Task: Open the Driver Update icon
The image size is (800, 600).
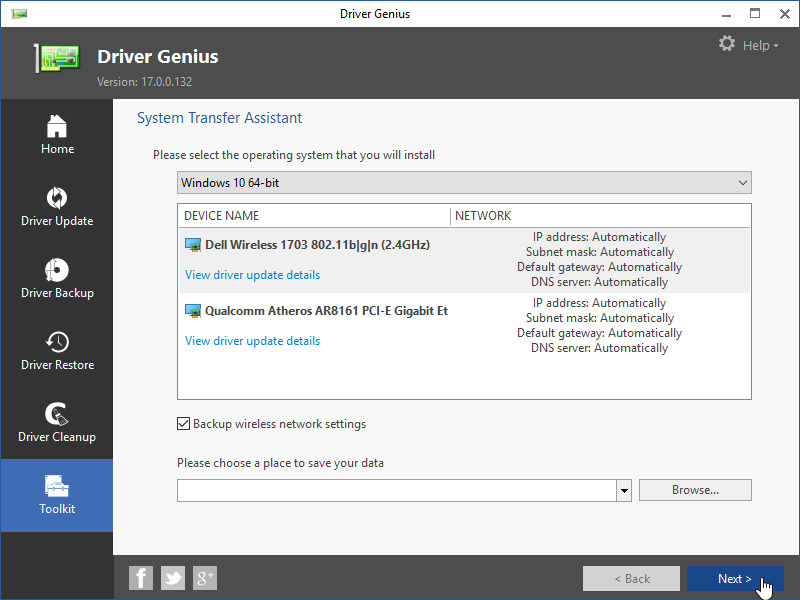Action: tap(57, 198)
